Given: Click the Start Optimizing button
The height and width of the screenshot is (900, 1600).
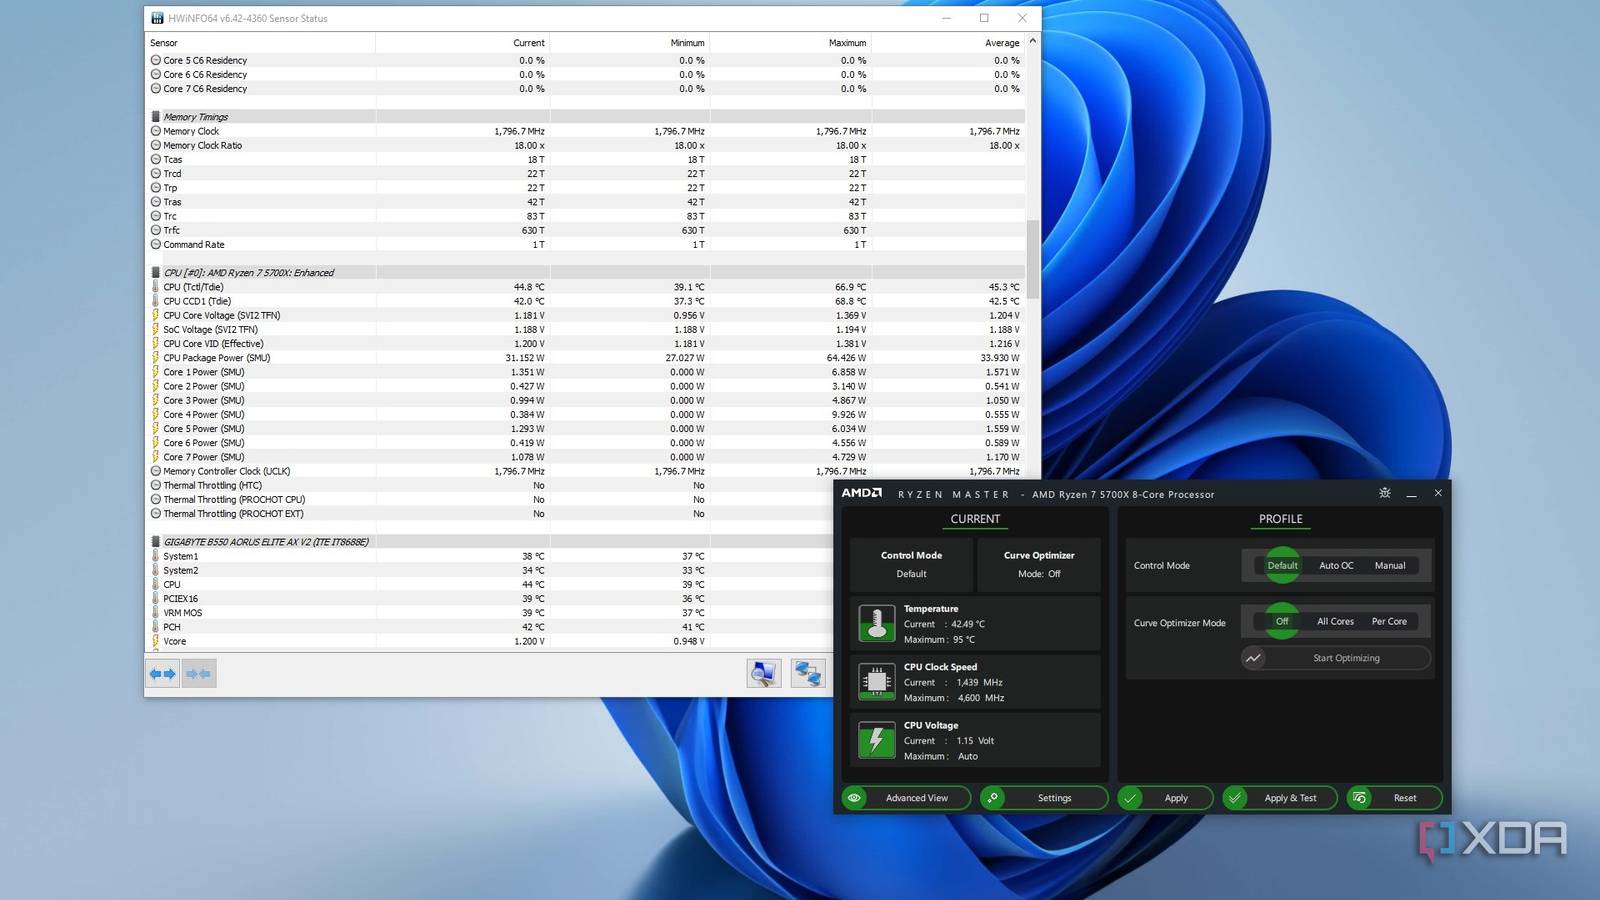Looking at the screenshot, I should (x=1335, y=658).
